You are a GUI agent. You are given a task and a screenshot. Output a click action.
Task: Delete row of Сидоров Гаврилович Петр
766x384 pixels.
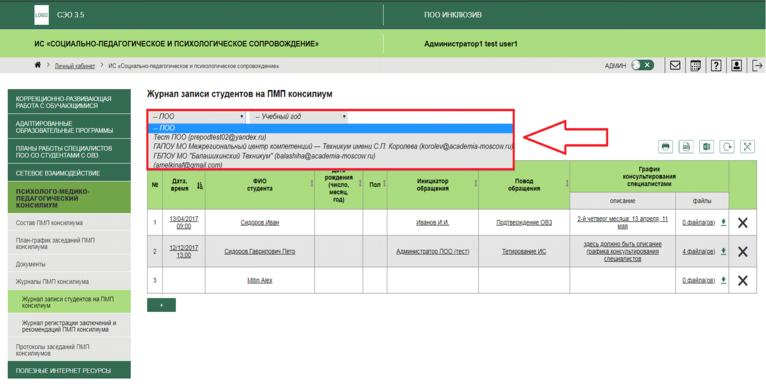(743, 252)
